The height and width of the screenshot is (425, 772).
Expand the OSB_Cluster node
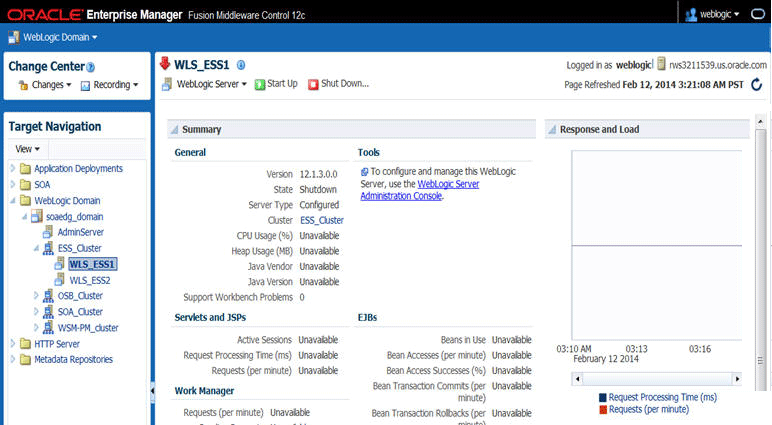click(36, 295)
